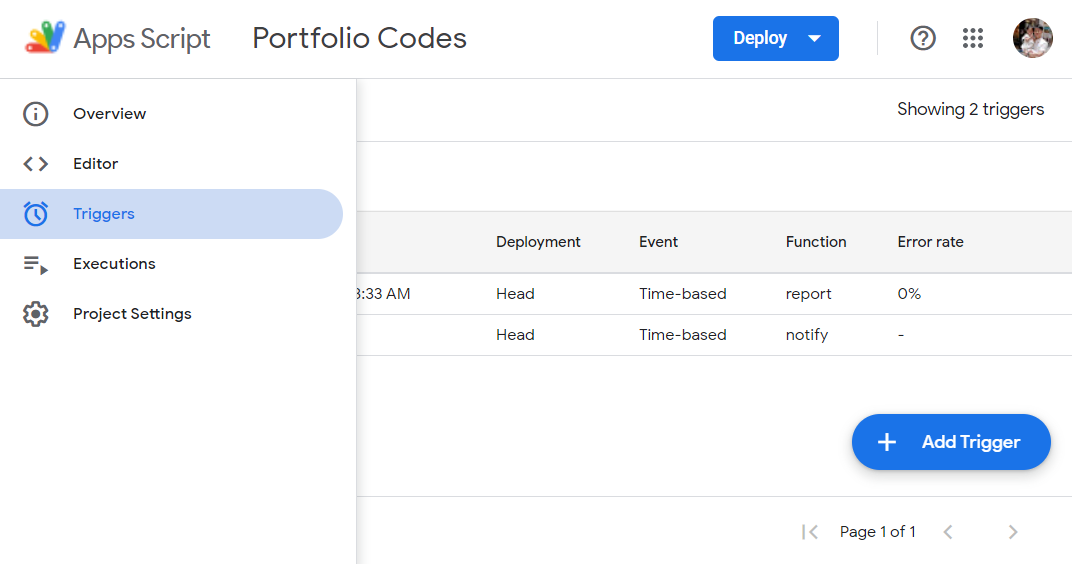Click the Executions list-play icon
Viewport: 1072px width, 564px height.
coord(36,264)
